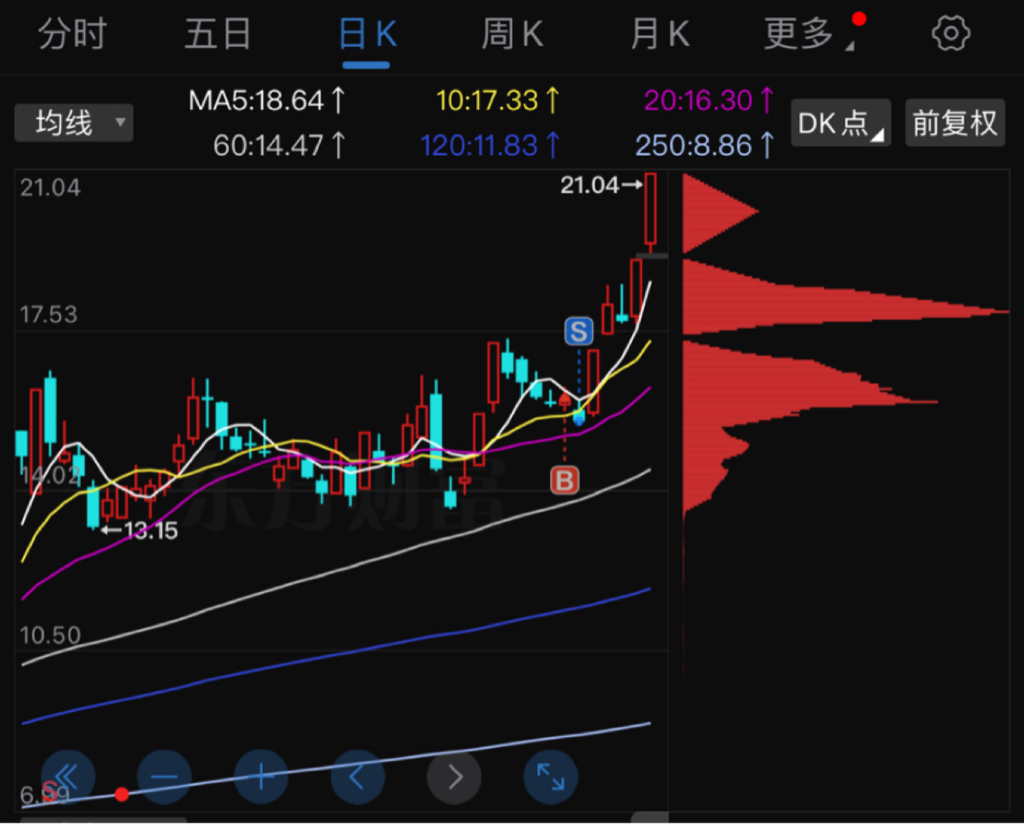Zoom in chart with plus button
Image resolution: width=1024 pixels, height=824 pixels.
261,777
